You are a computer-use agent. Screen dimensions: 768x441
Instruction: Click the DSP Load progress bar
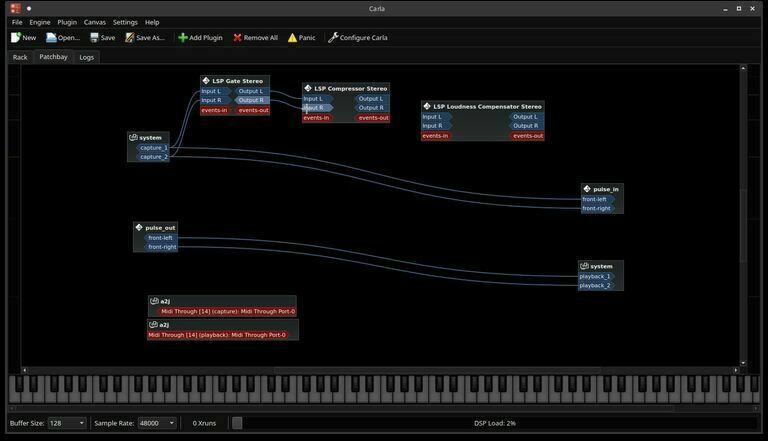click(495, 423)
